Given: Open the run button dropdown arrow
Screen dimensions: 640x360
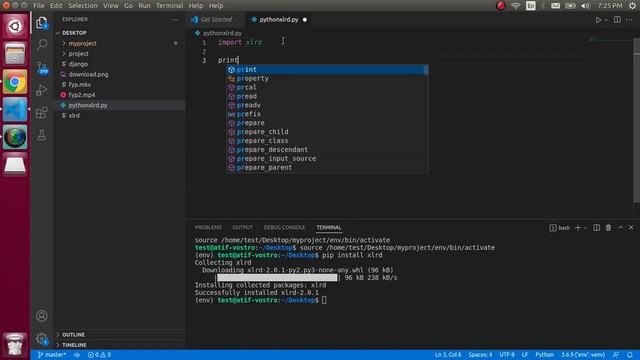Looking at the screenshot, I should 606,20.
